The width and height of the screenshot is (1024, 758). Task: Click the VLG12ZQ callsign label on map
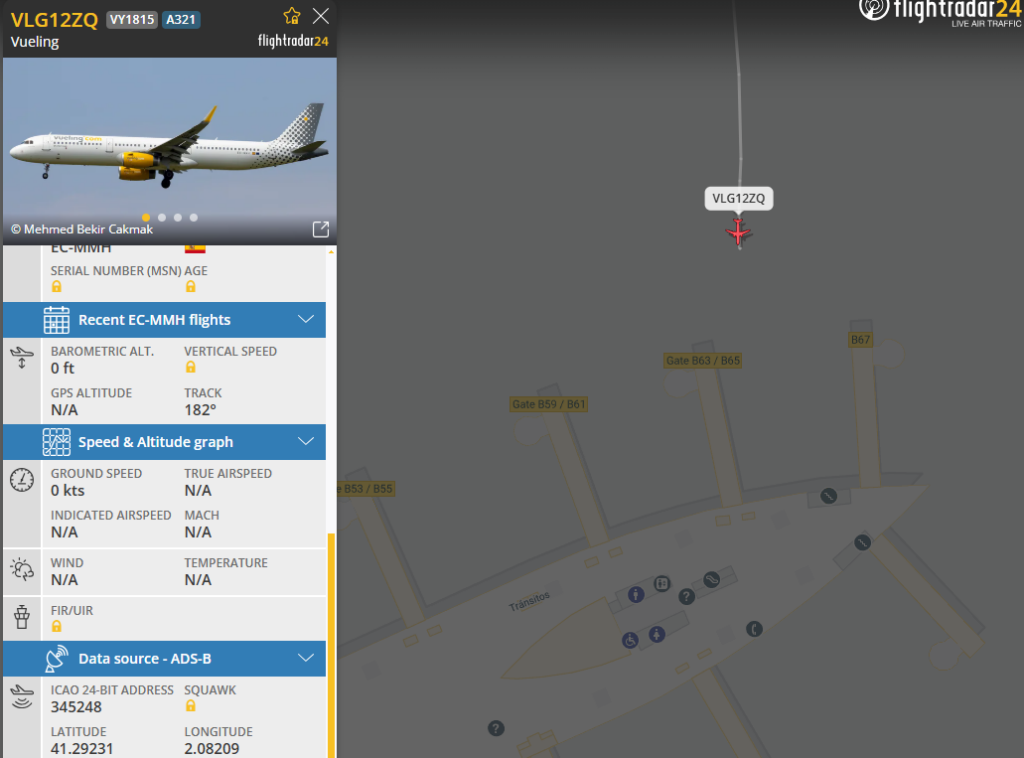pos(739,198)
